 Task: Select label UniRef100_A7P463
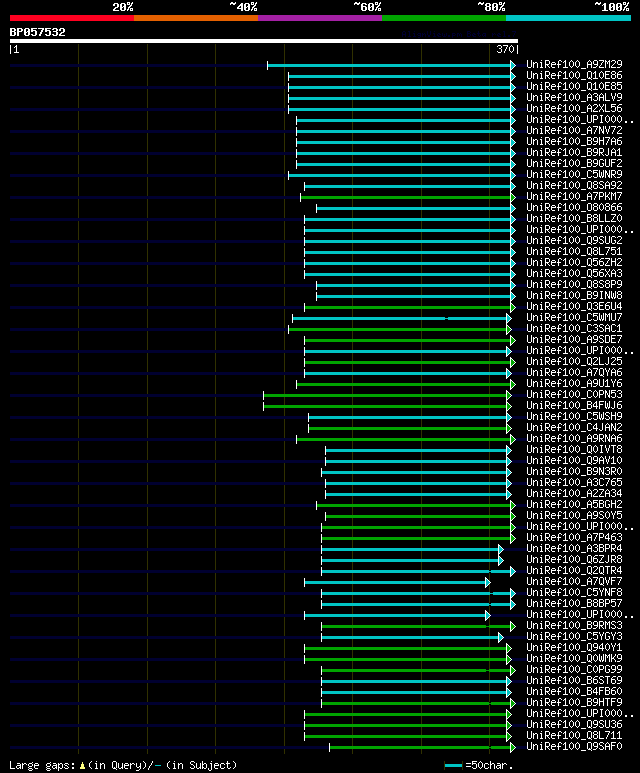pos(574,538)
